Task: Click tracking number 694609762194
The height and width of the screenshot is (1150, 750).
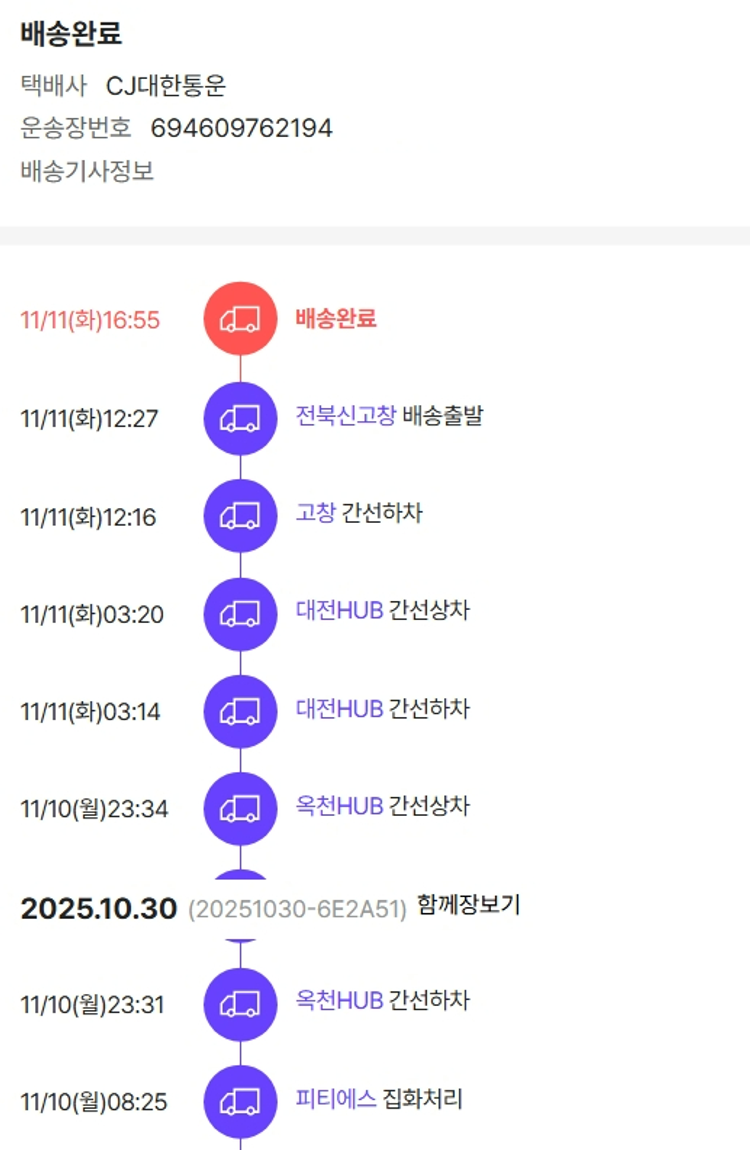Action: click(x=241, y=128)
